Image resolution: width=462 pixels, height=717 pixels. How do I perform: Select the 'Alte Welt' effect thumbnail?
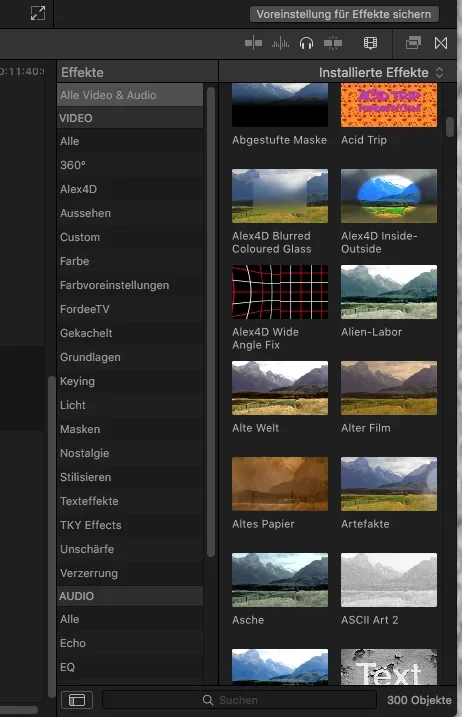pos(280,388)
